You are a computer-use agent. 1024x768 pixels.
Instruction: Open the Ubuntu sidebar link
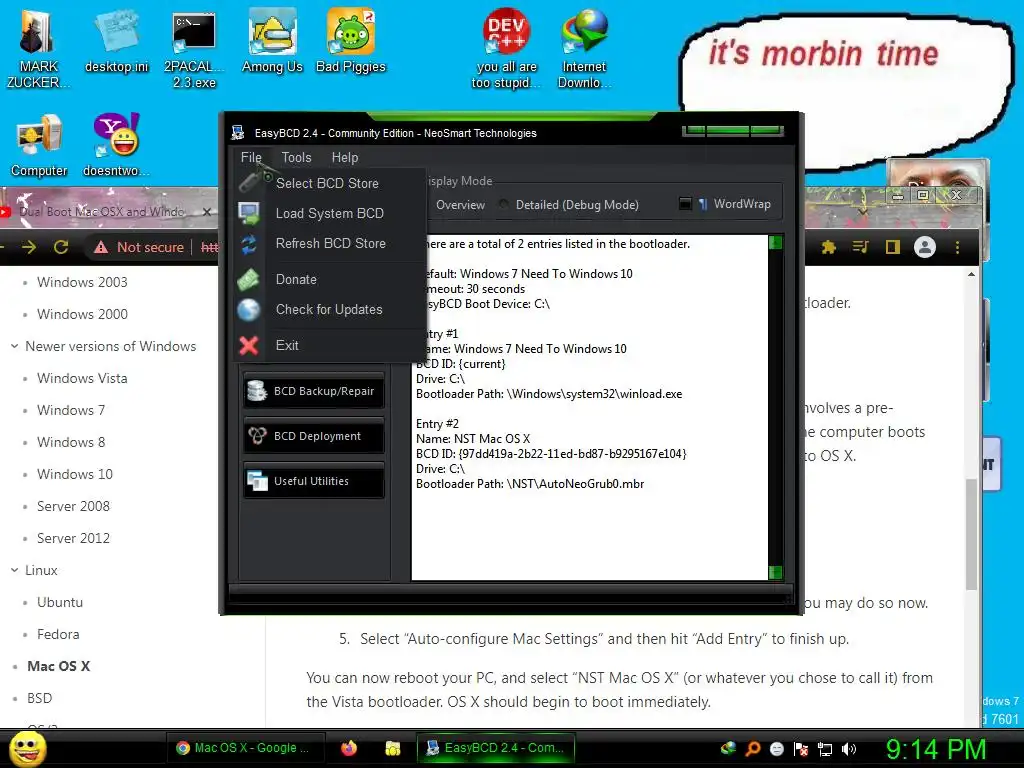point(59,602)
